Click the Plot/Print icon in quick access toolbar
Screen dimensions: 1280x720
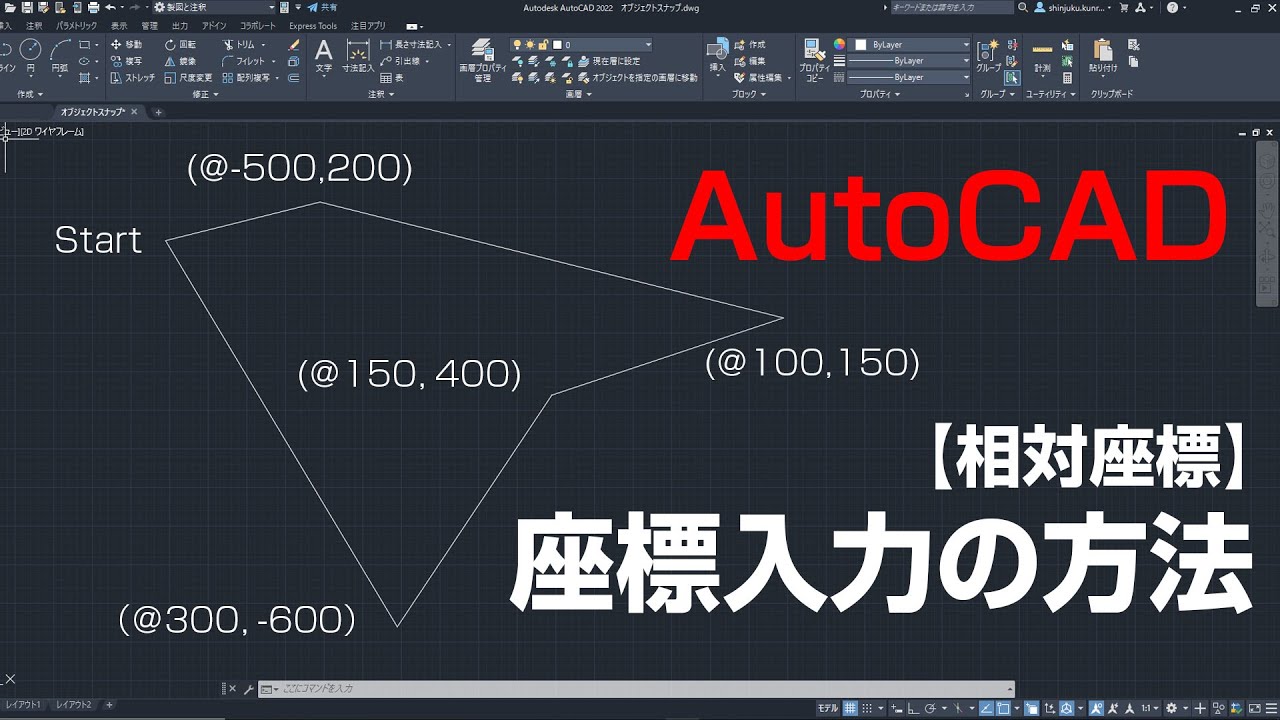[x=93, y=7]
